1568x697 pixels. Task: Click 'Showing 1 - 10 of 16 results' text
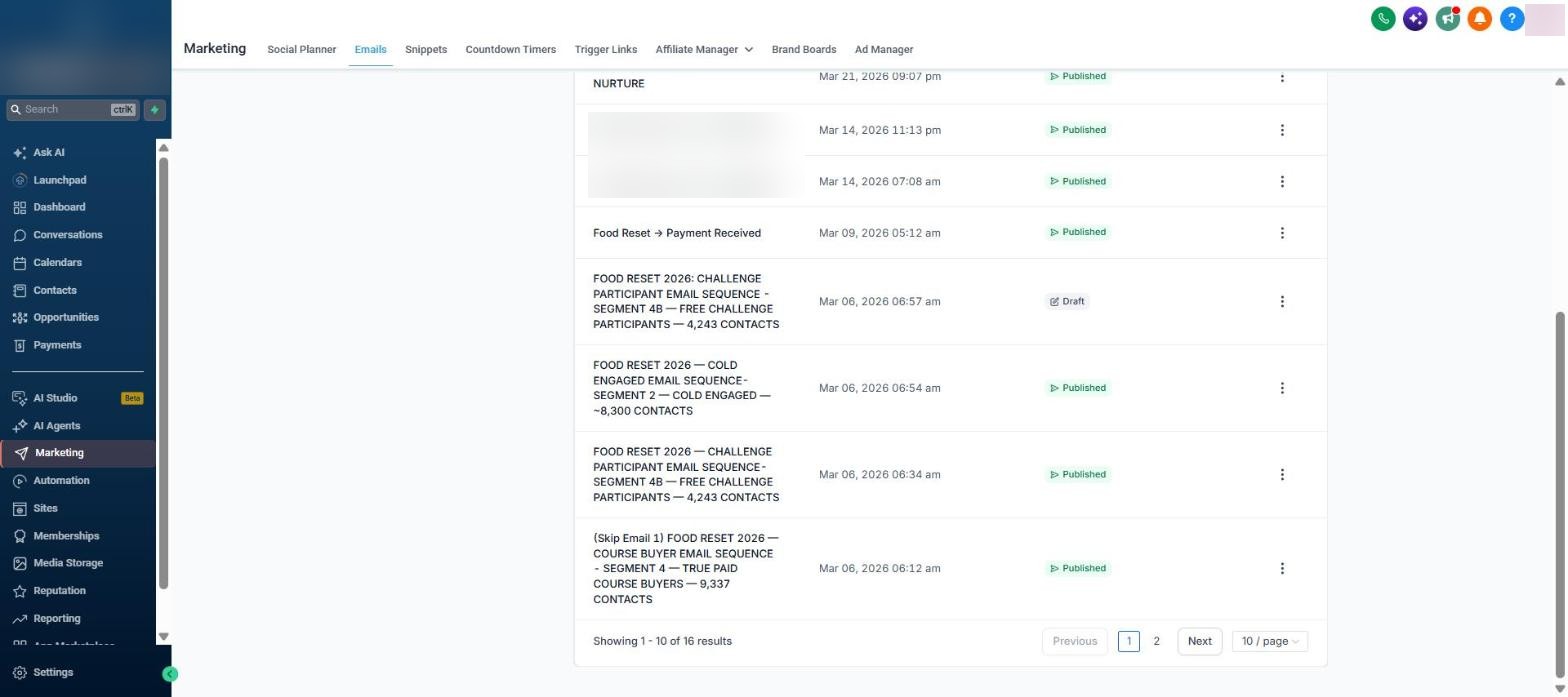click(x=662, y=642)
